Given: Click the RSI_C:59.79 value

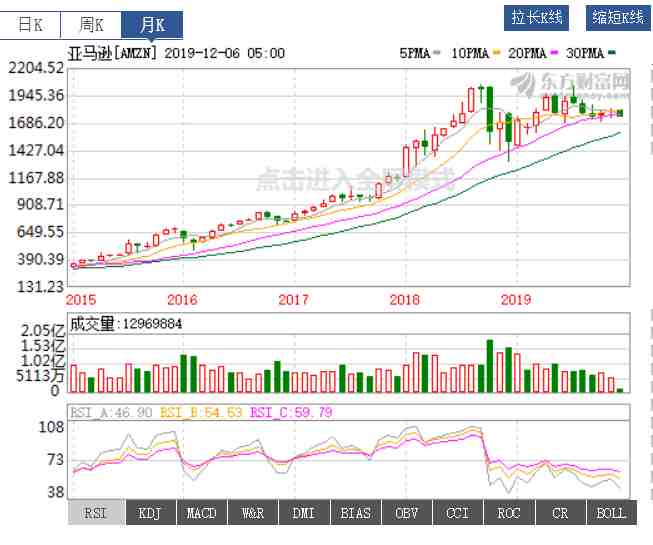Looking at the screenshot, I should click(x=291, y=412).
